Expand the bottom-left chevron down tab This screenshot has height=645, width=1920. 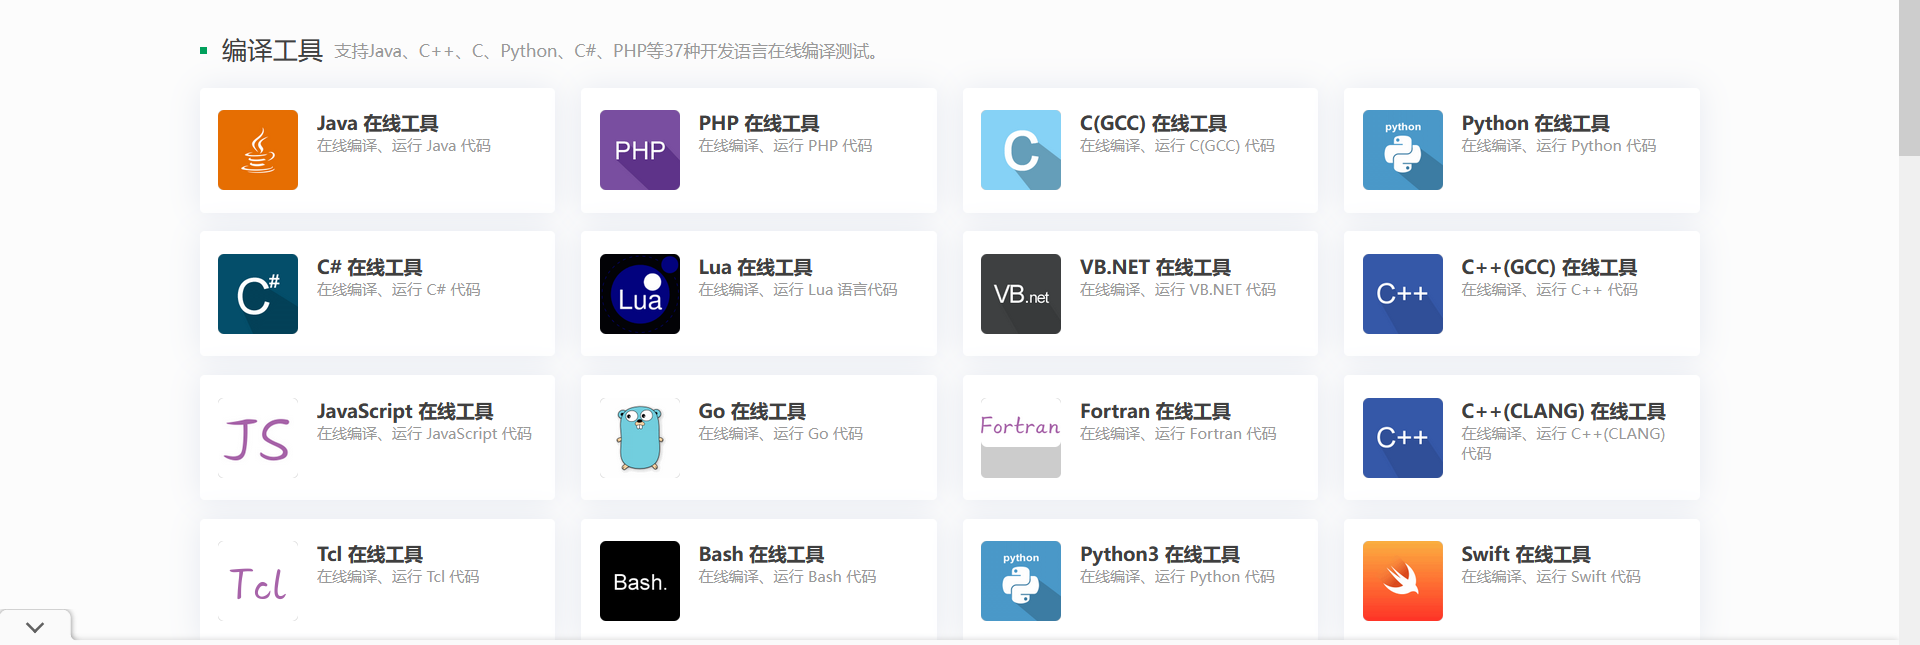[36, 627]
